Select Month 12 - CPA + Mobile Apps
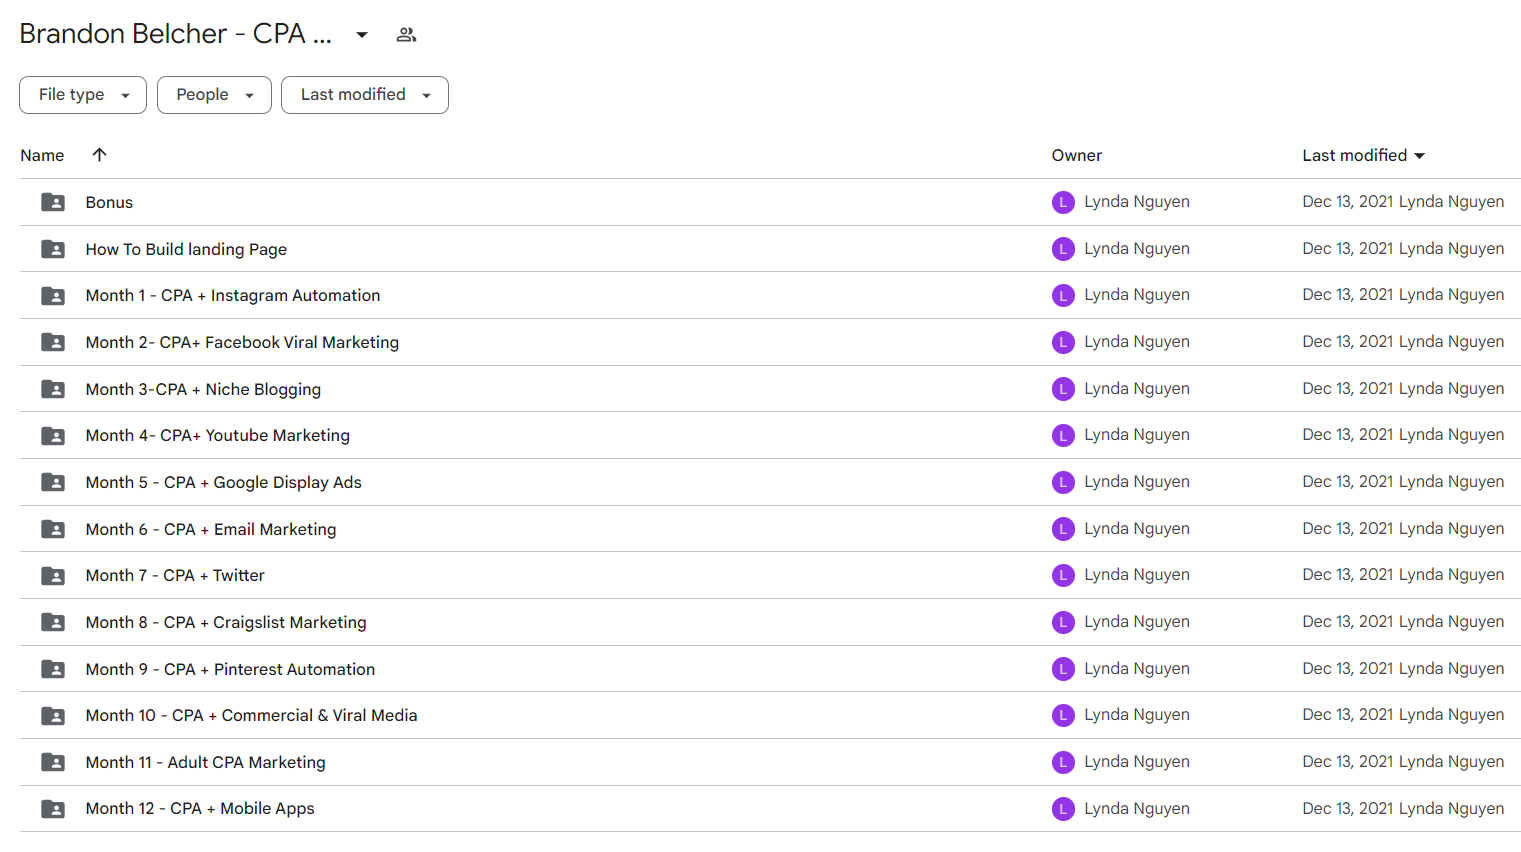This screenshot has width=1521, height=852. tap(200, 809)
